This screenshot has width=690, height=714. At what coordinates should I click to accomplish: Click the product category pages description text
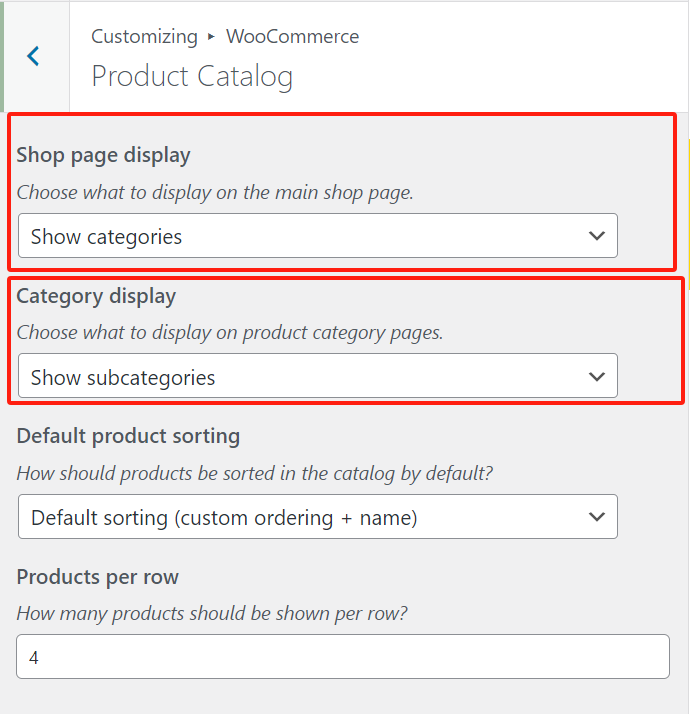230,333
